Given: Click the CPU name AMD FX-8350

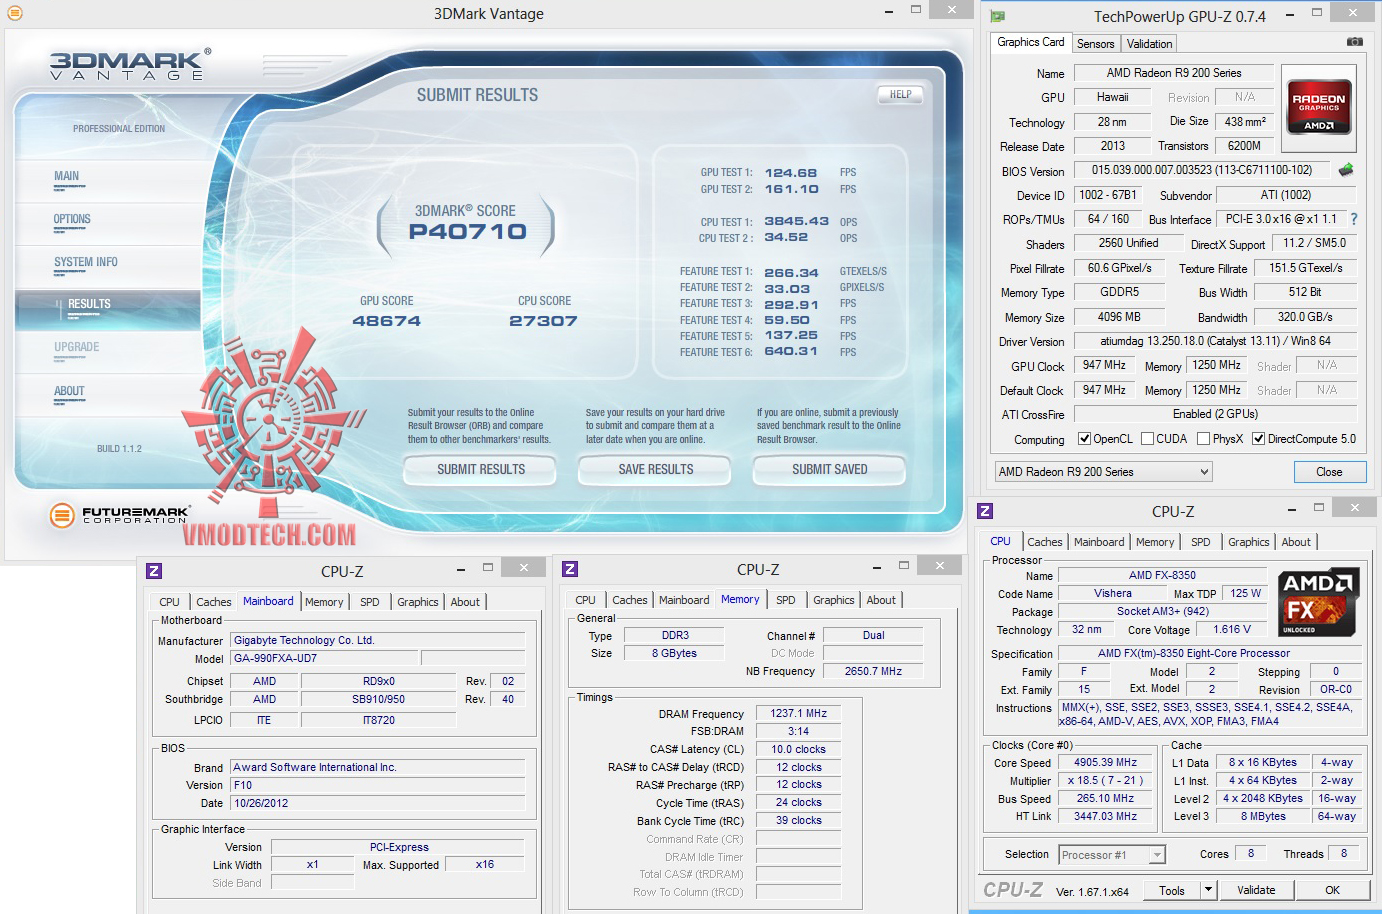Looking at the screenshot, I should [x=1162, y=575].
